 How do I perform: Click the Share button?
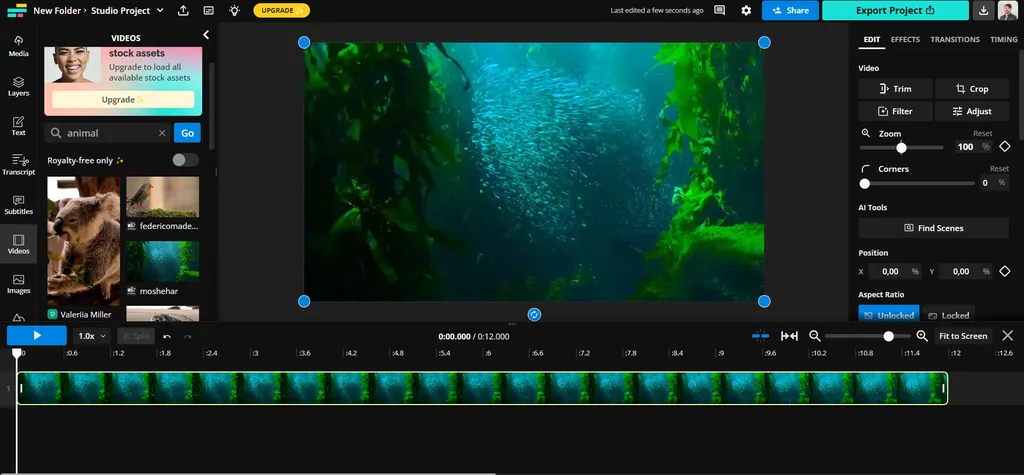pos(790,10)
